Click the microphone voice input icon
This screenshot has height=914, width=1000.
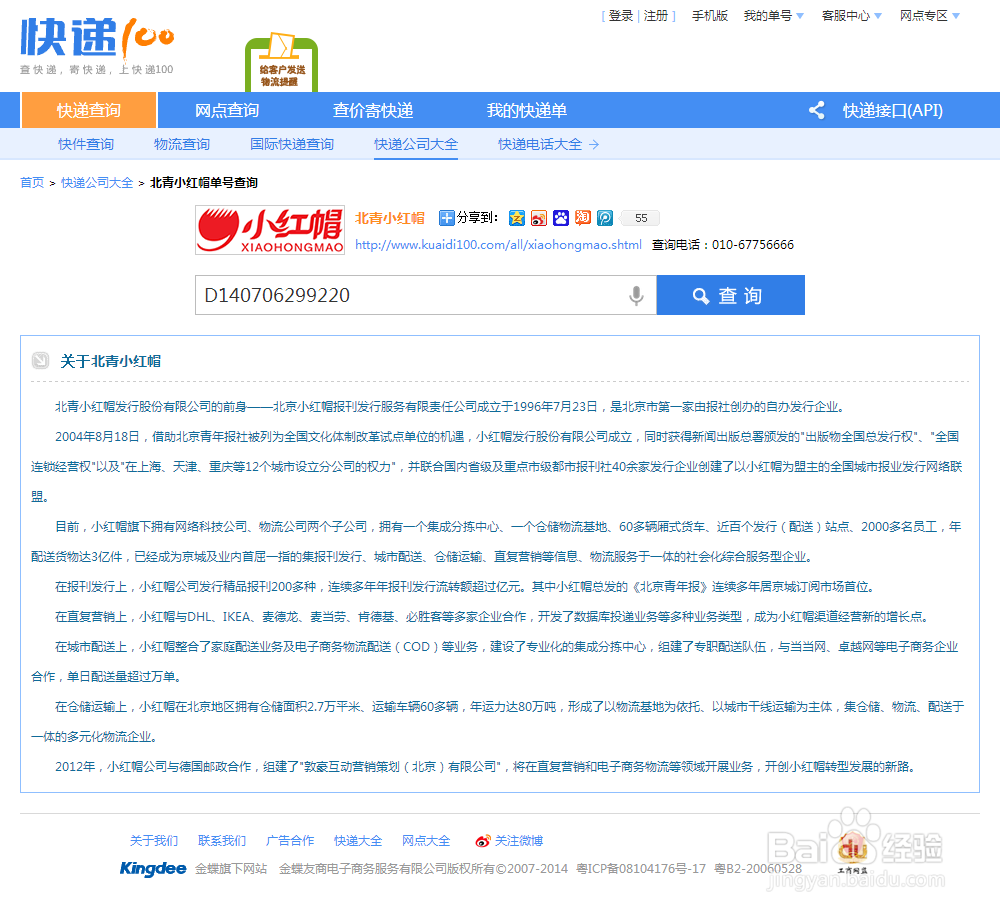[636, 295]
